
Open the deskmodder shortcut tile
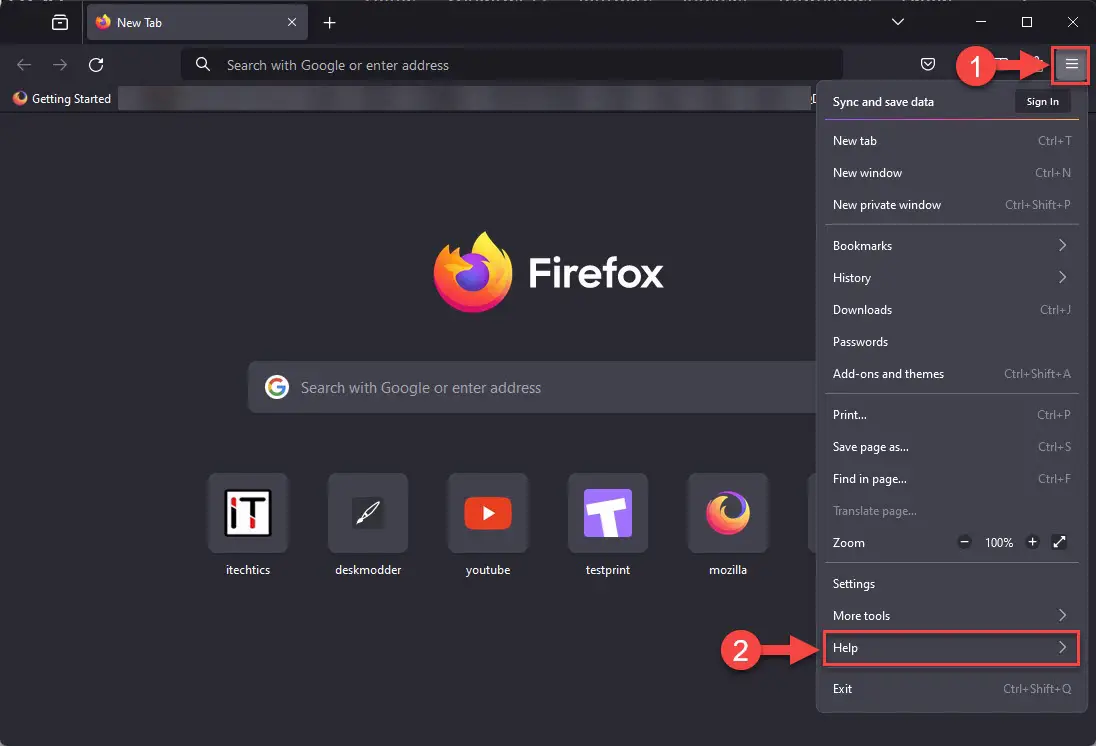tap(367, 513)
